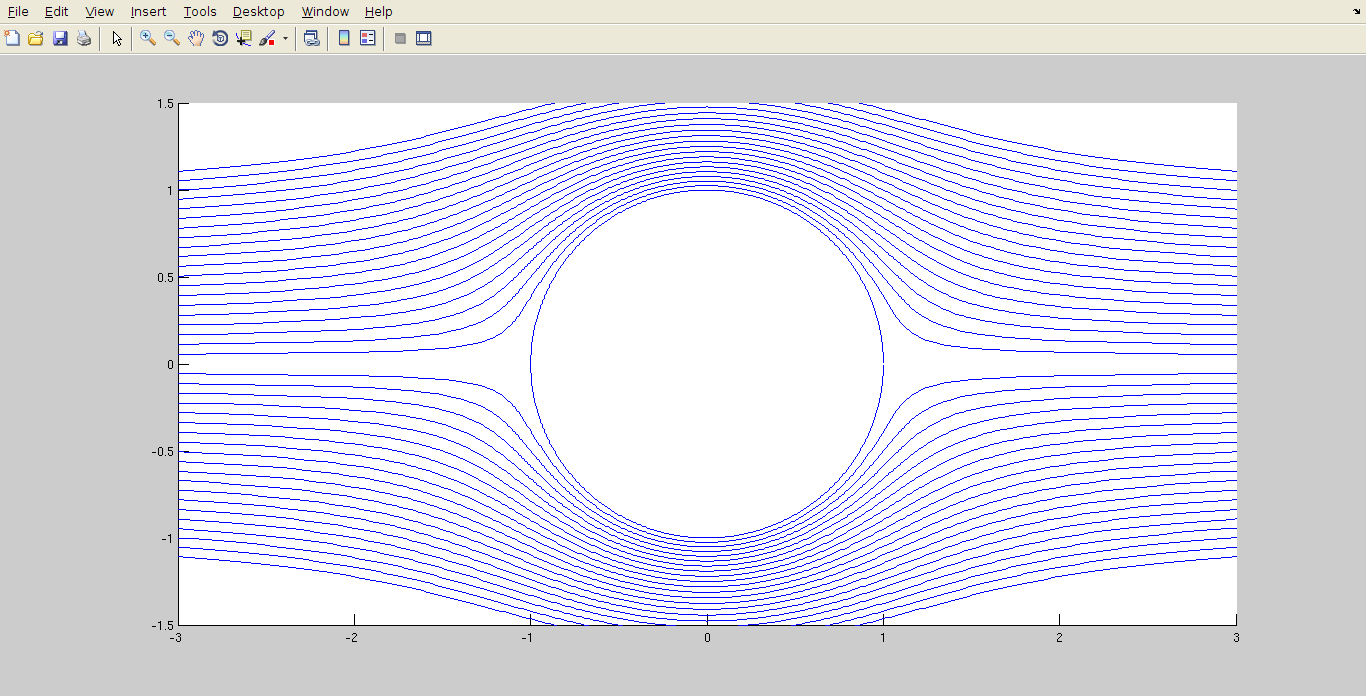Expand the brush color dropdown arrow
This screenshot has width=1366, height=696.
point(285,39)
